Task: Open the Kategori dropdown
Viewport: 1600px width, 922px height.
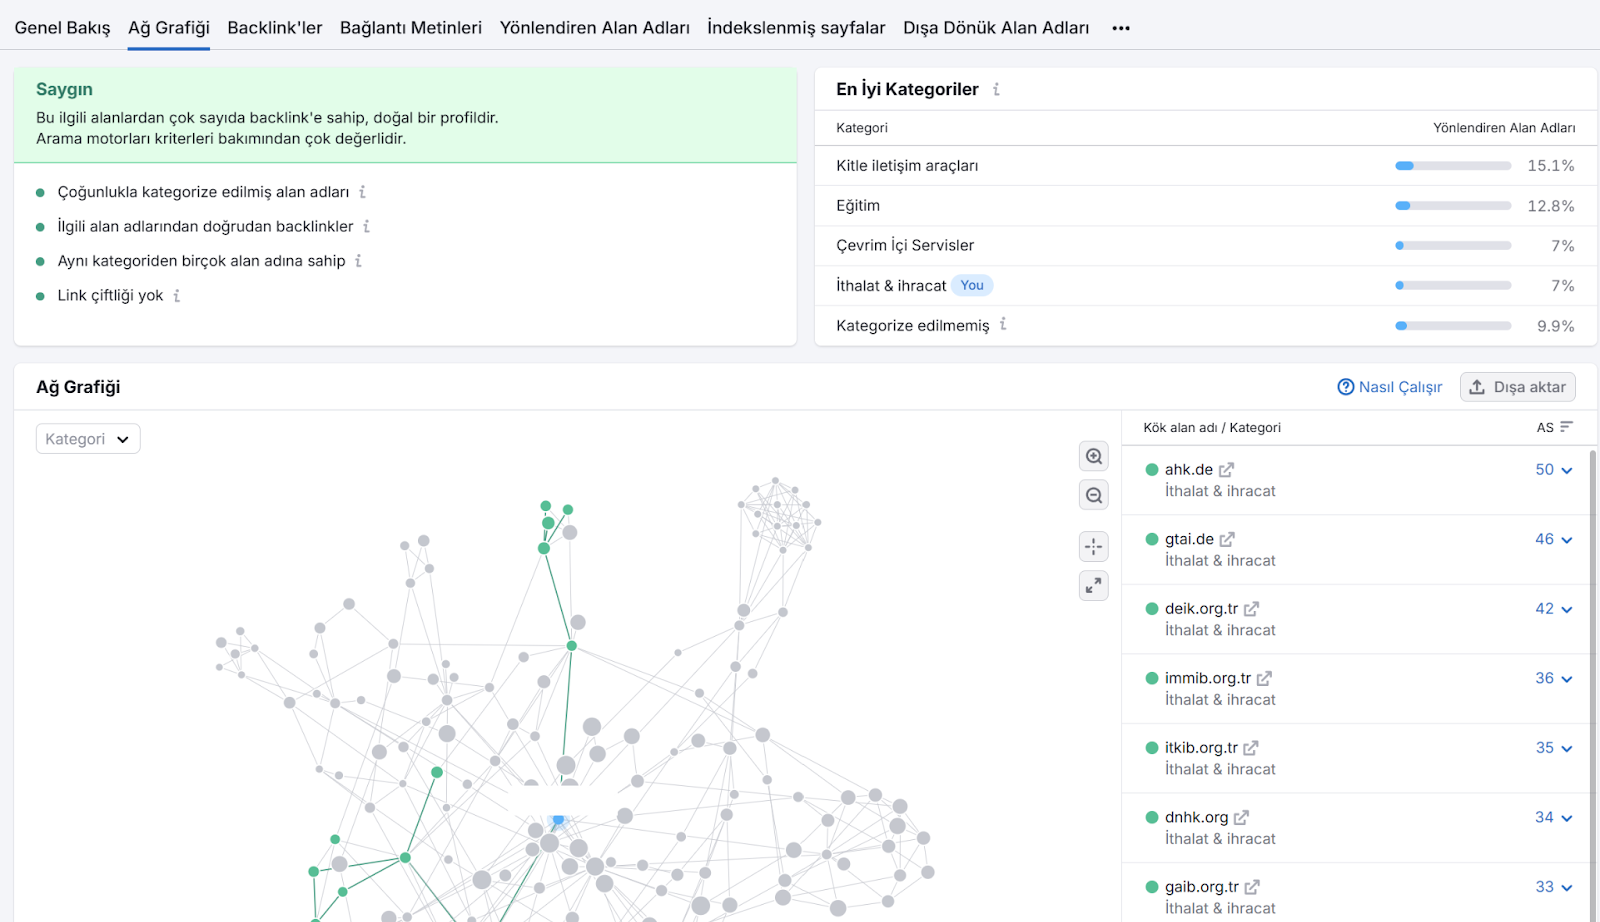Action: (88, 439)
